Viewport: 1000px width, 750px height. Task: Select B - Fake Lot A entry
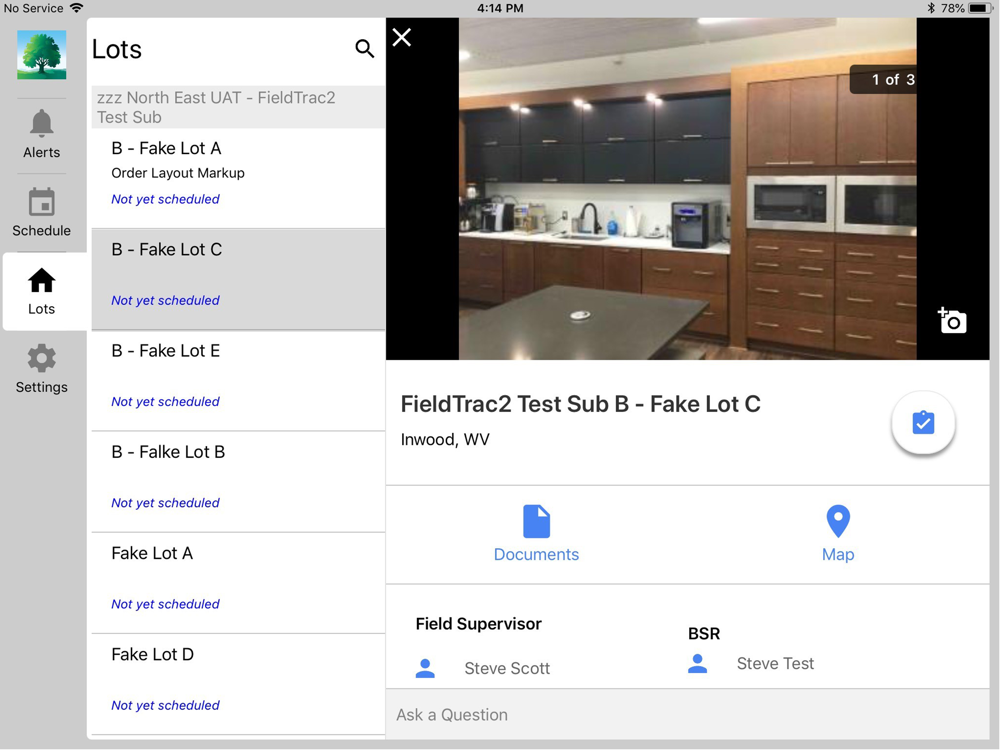coord(239,178)
